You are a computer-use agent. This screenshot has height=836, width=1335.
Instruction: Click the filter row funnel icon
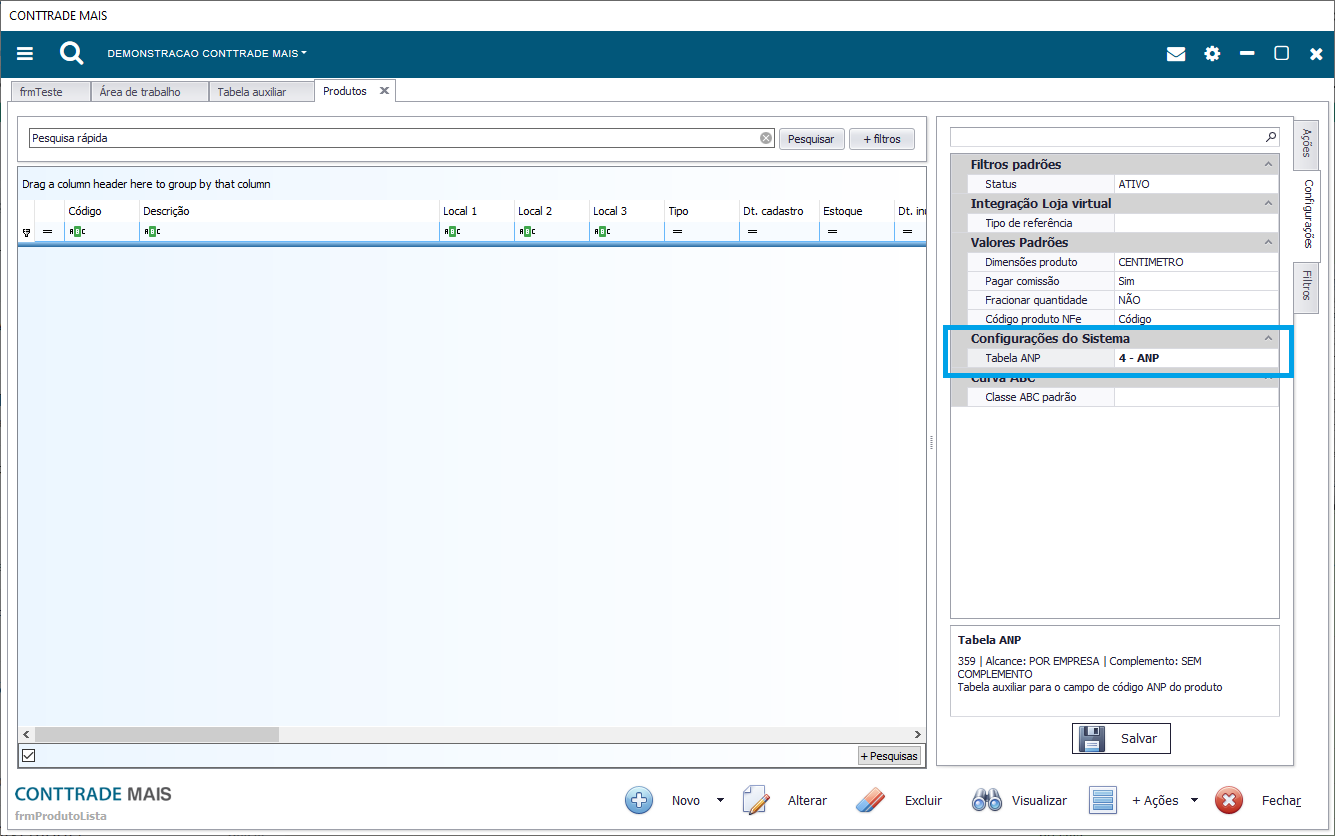tap(26, 232)
